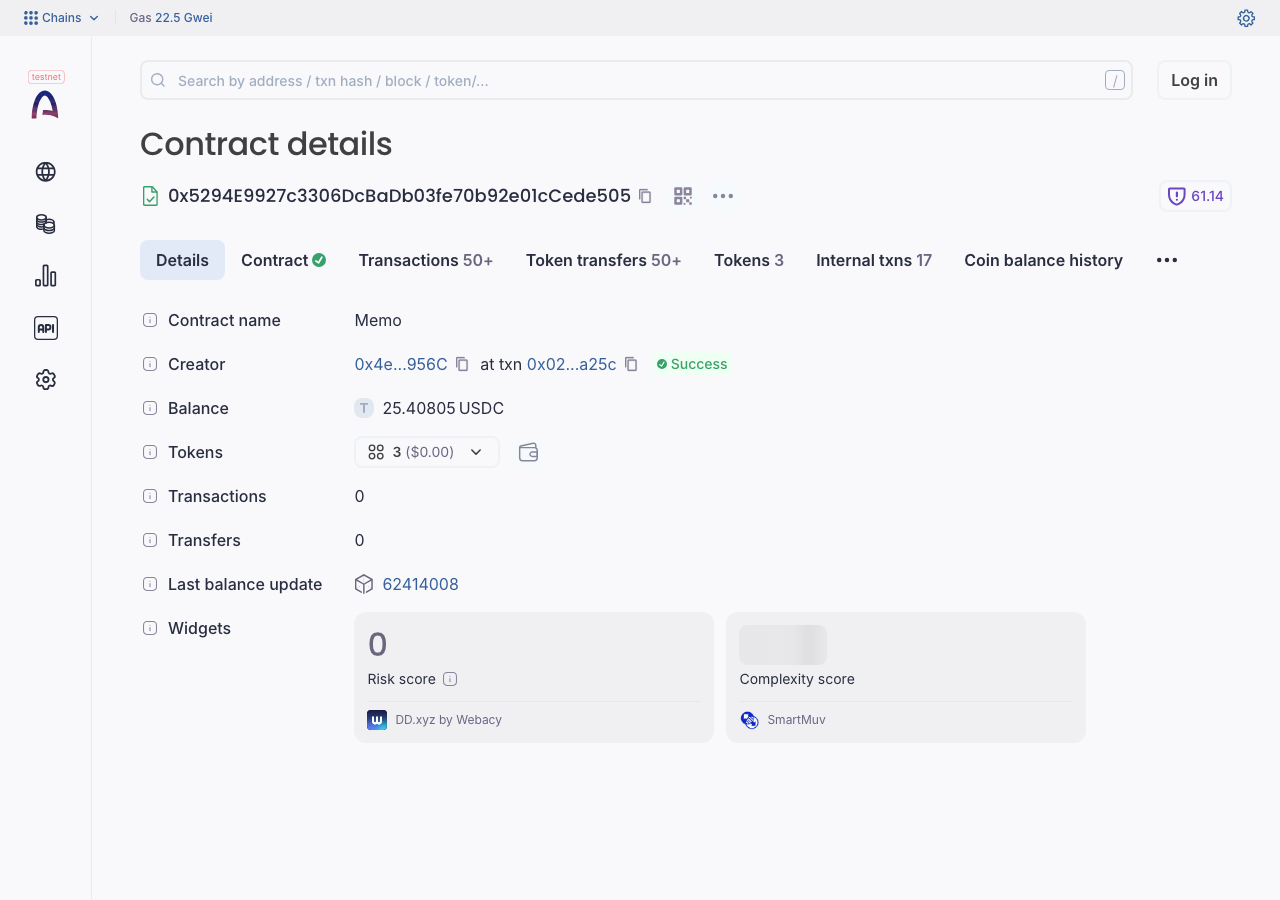Expand the 3 ($0.00) tokens dropdown
The image size is (1280, 900).
click(427, 452)
